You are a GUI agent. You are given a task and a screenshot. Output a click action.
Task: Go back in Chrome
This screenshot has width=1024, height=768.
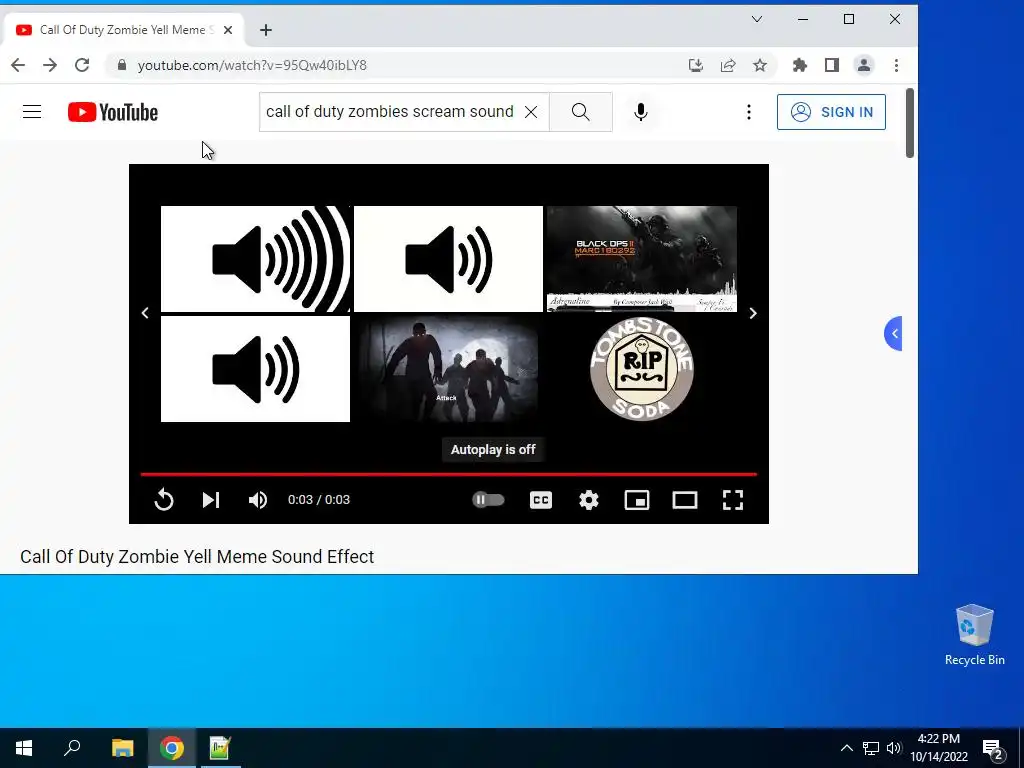tap(18, 65)
